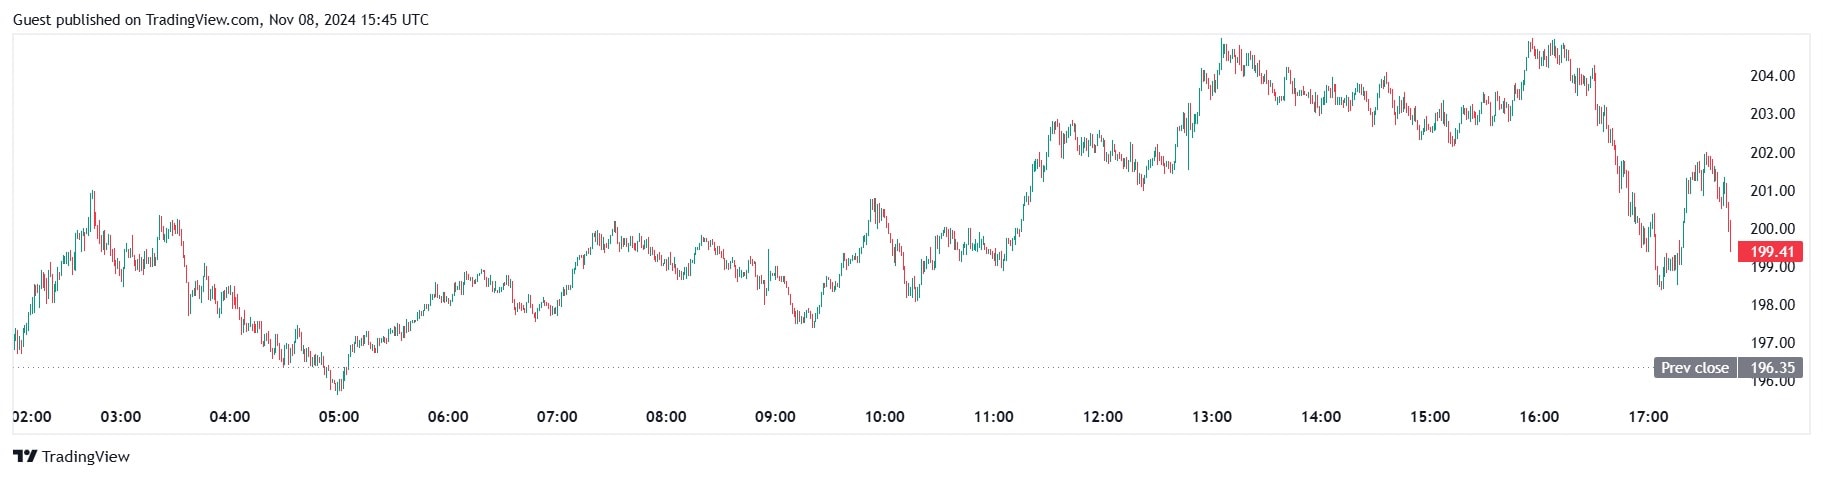Select the 203.00 price scale label
Viewport: 1823px width, 478px height.
1772,114
